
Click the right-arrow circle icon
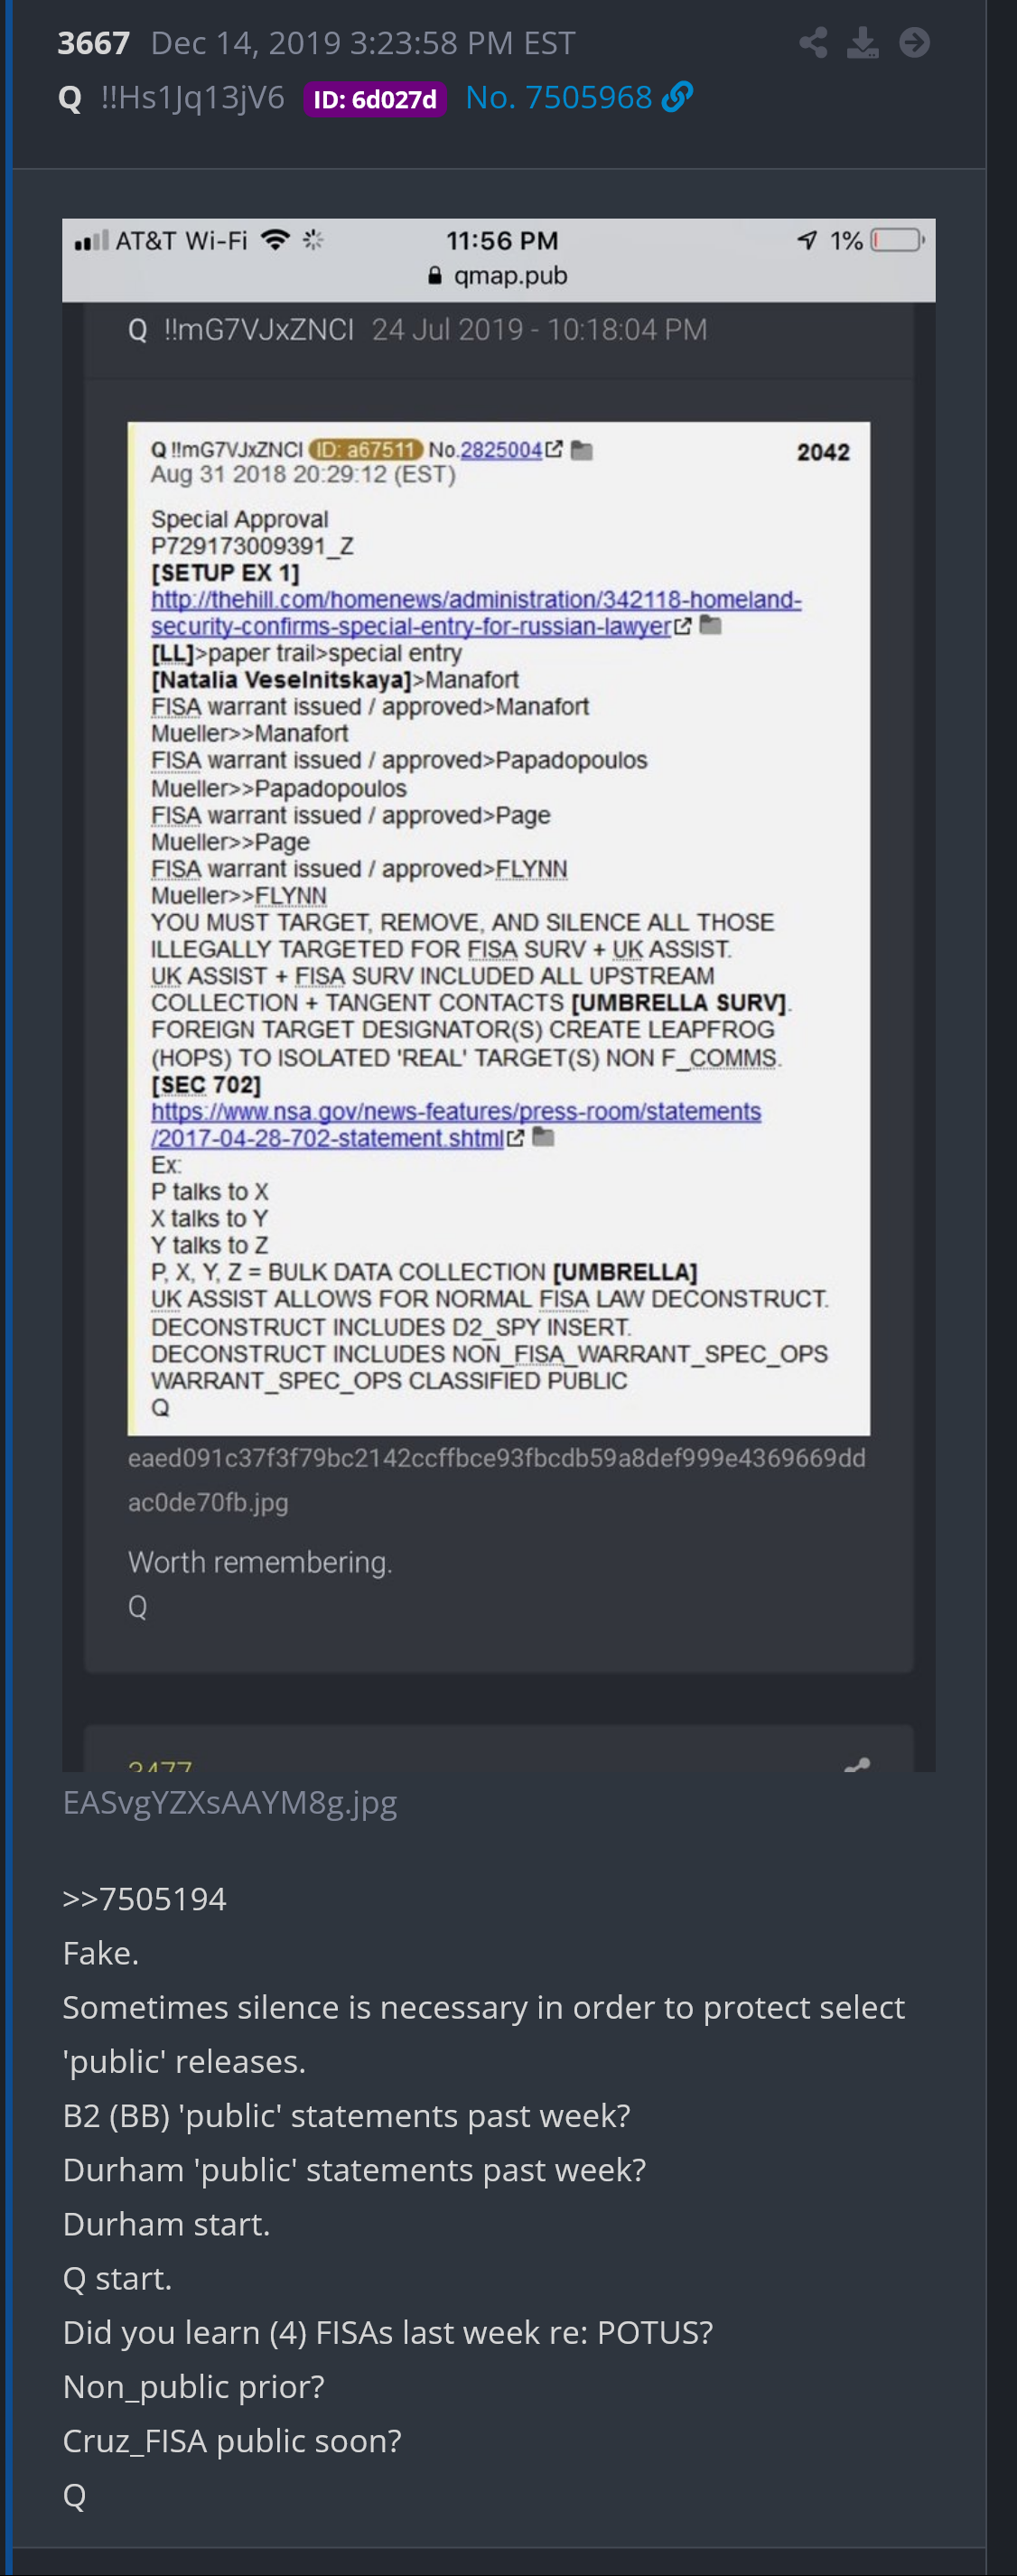(x=914, y=43)
